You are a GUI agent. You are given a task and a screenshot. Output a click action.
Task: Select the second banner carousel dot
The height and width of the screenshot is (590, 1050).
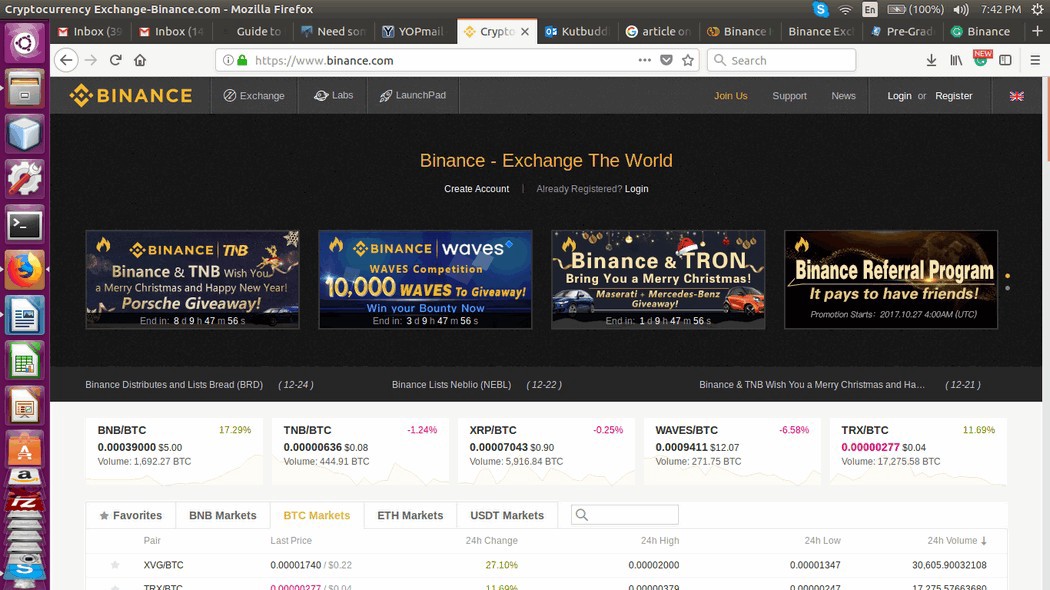1007,288
